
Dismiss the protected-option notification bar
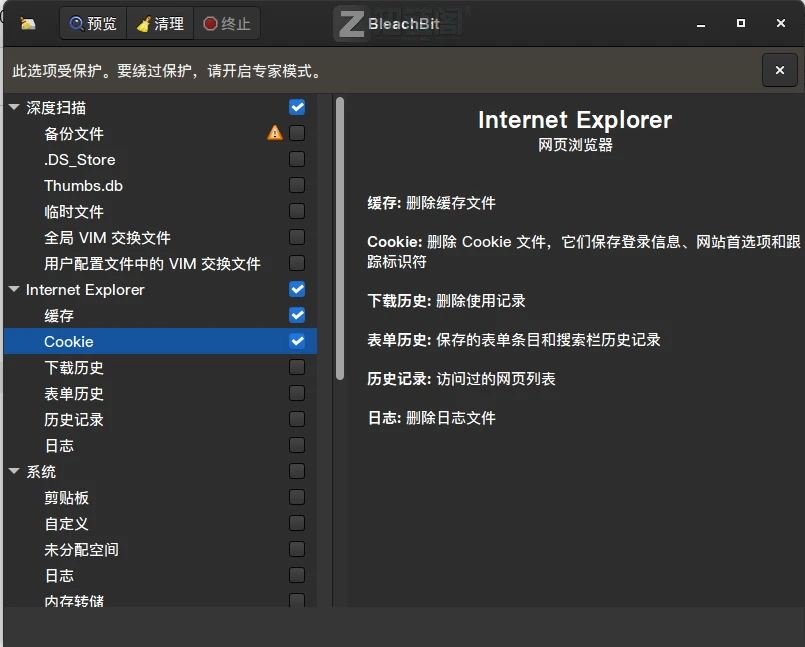click(779, 70)
